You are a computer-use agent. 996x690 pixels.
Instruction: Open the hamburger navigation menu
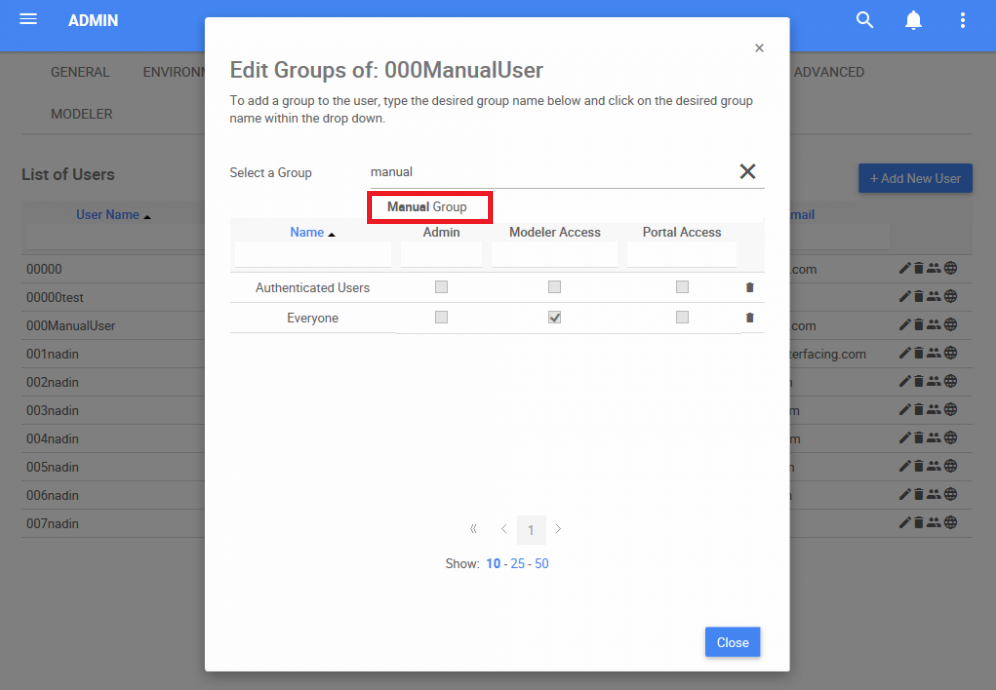[x=28, y=19]
